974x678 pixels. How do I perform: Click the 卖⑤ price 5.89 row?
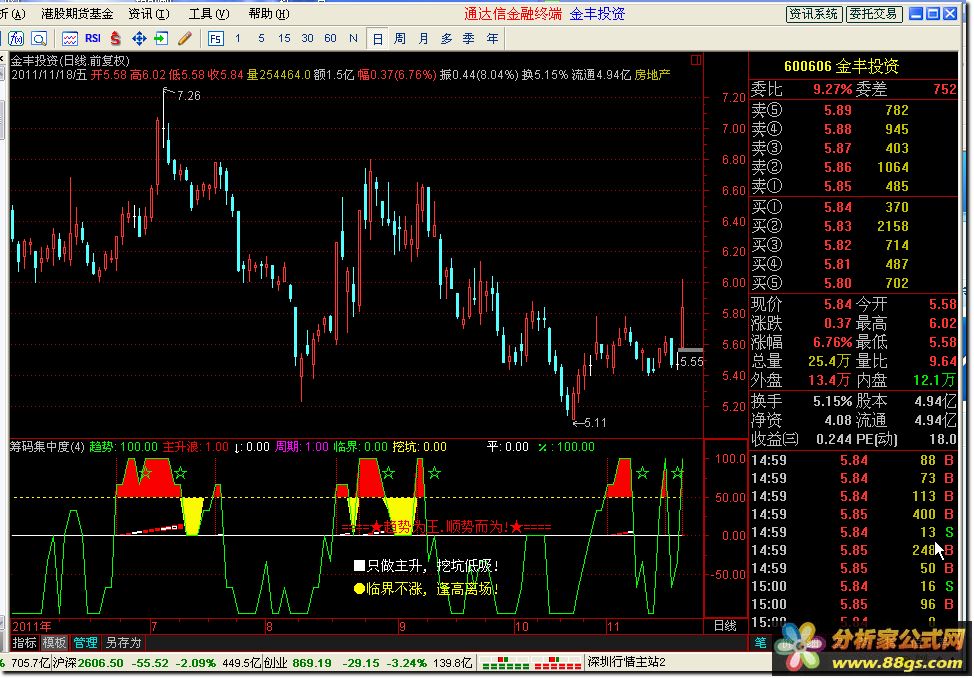point(854,110)
